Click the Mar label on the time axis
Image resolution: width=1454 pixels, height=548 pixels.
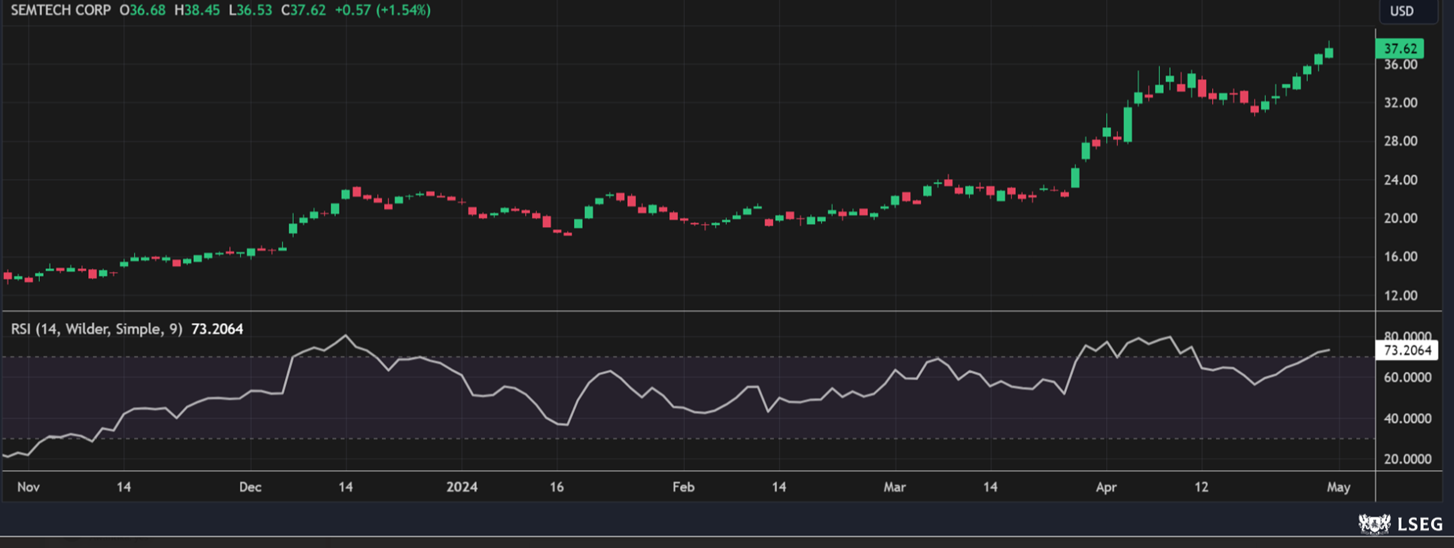click(894, 487)
